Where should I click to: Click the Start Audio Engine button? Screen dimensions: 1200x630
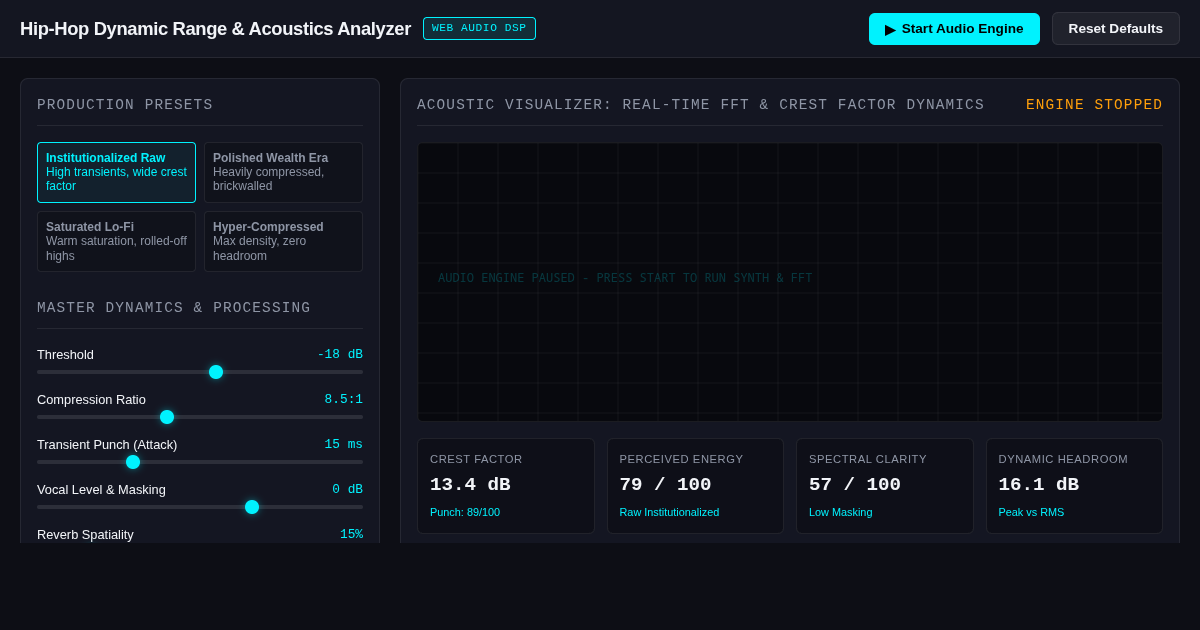[x=954, y=29]
